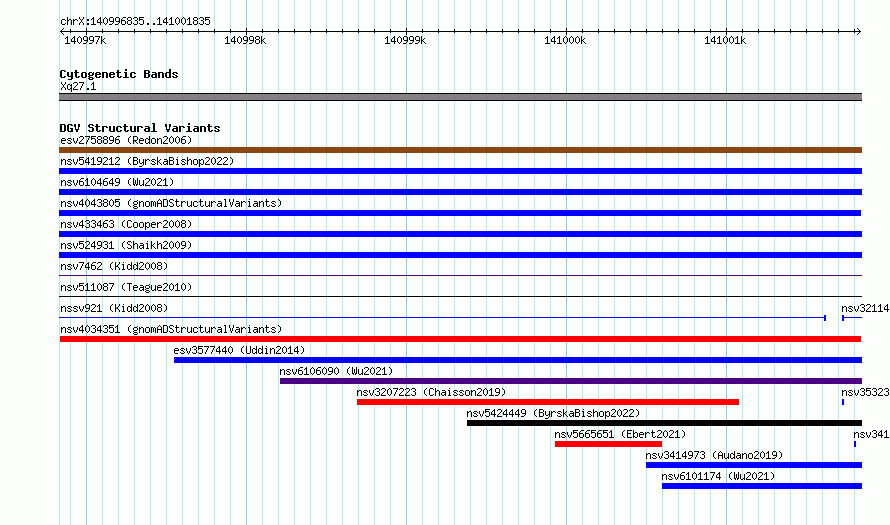Open the nsv7462 (Kidd2008) label
Viewport: 890px width, 525px height.
pyautogui.click(x=114, y=266)
